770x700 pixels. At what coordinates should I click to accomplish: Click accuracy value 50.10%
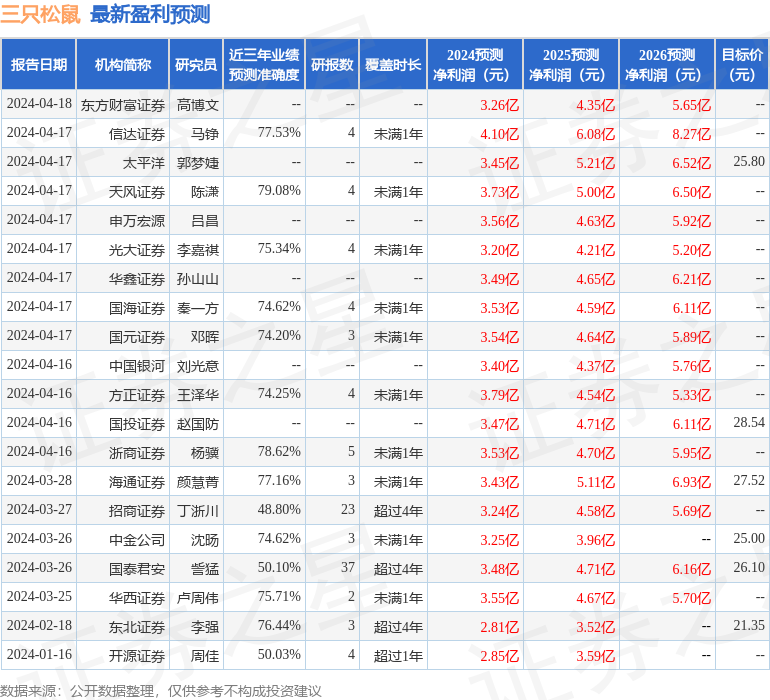click(279, 567)
